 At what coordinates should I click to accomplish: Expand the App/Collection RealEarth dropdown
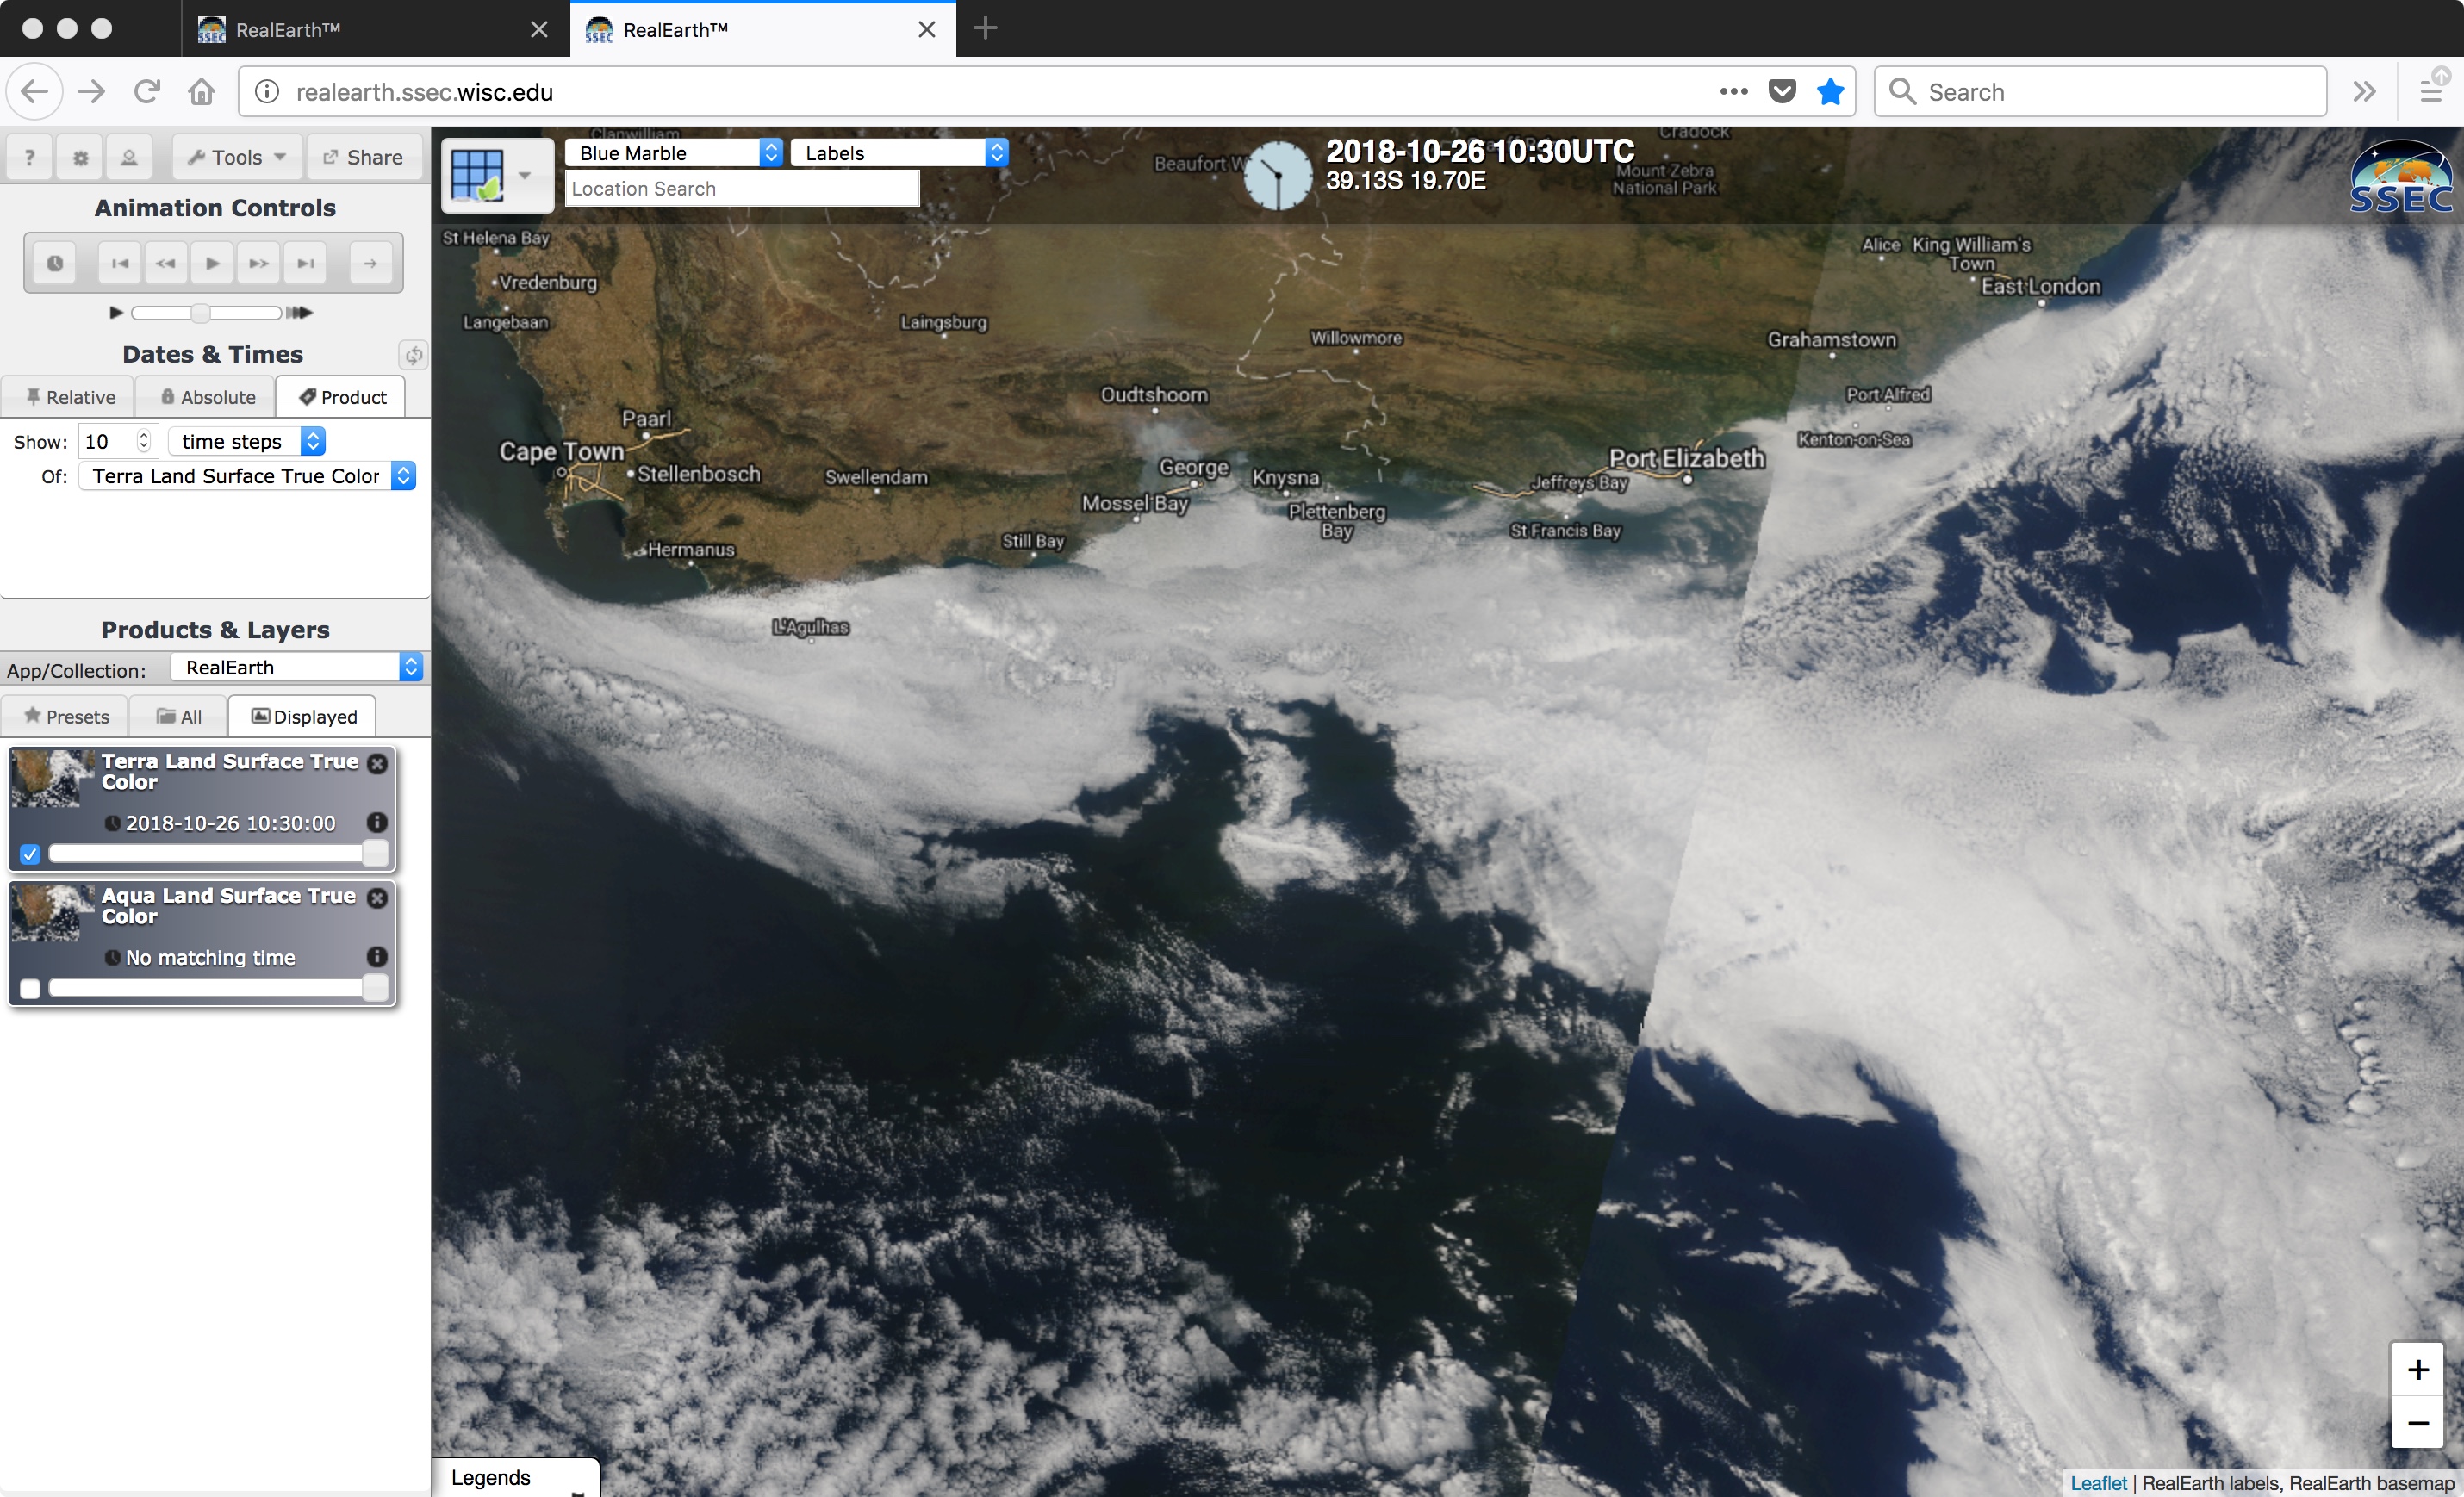tap(297, 667)
